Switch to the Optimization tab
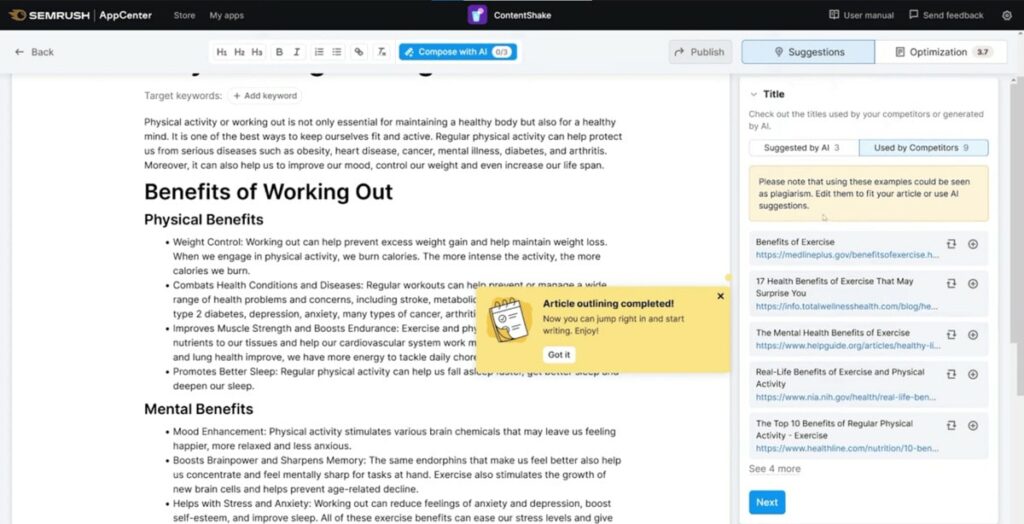 [x=942, y=52]
